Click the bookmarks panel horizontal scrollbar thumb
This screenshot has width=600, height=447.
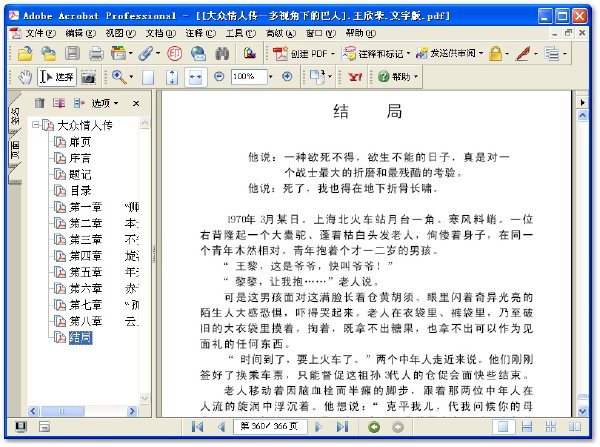coord(62,411)
